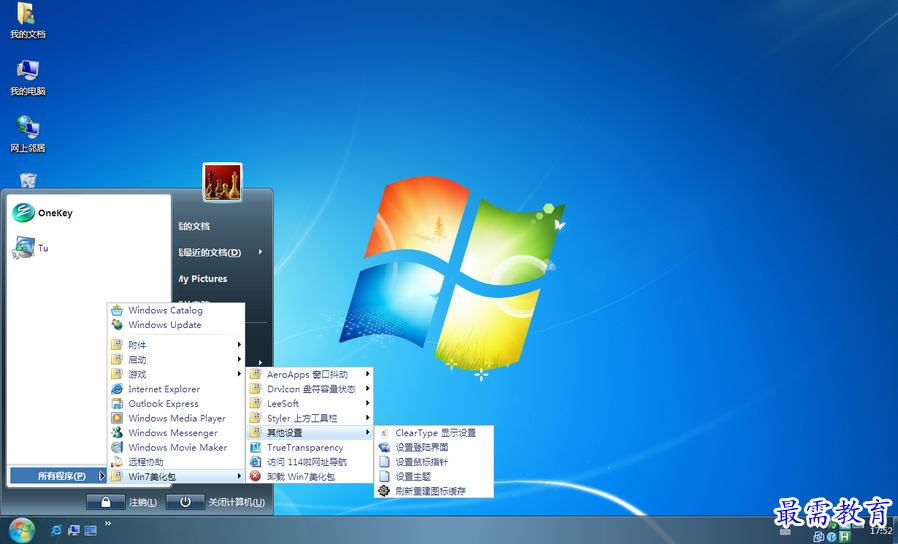Open OneKey pinned program in Start menu
The width and height of the screenshot is (898, 544).
click(43, 213)
